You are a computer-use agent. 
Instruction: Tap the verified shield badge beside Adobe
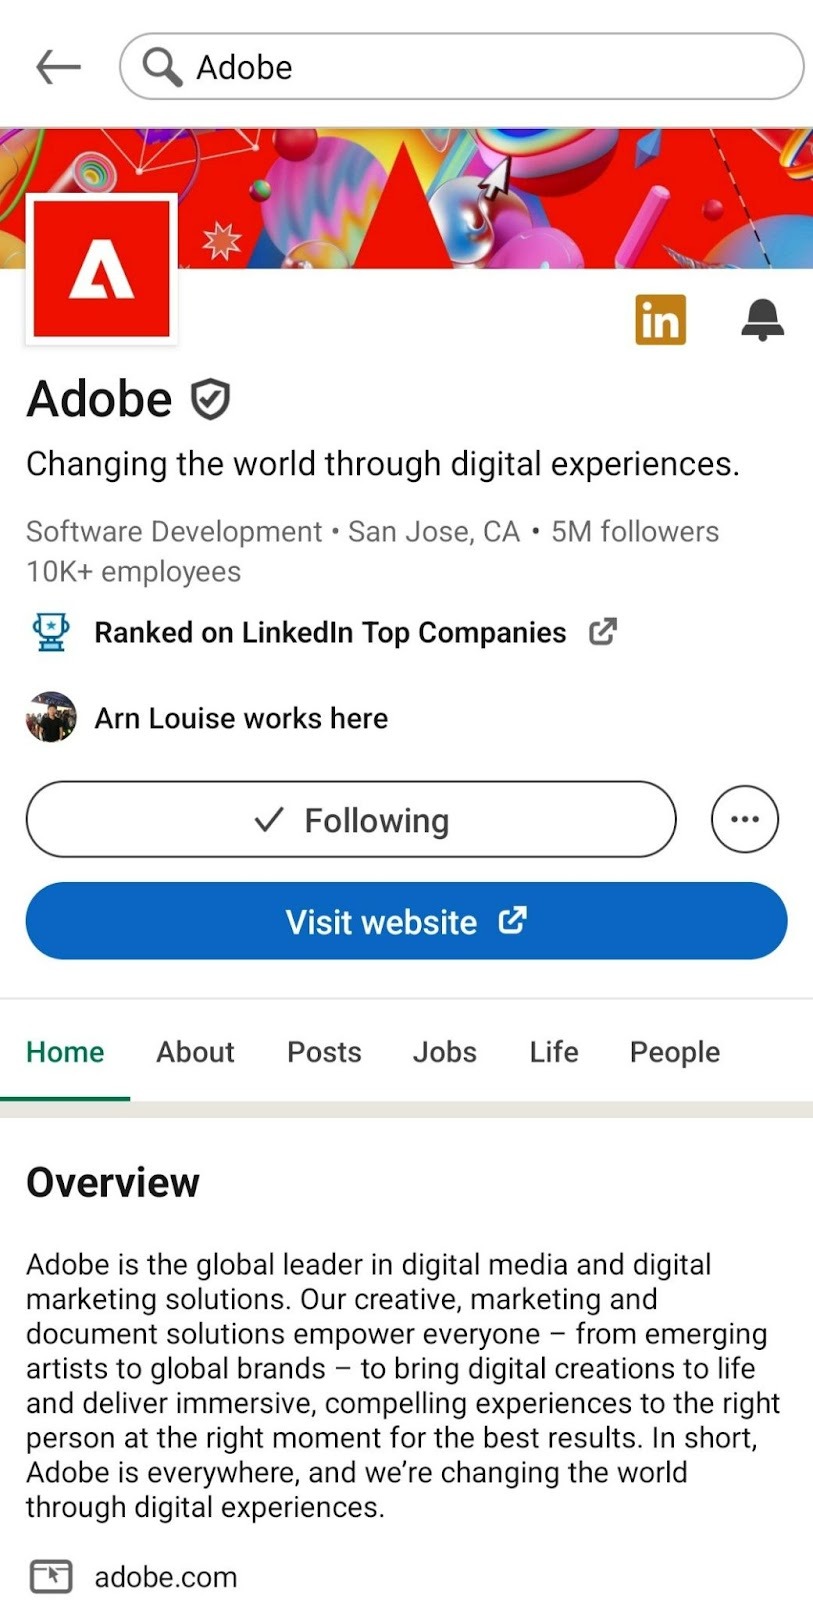click(x=210, y=399)
